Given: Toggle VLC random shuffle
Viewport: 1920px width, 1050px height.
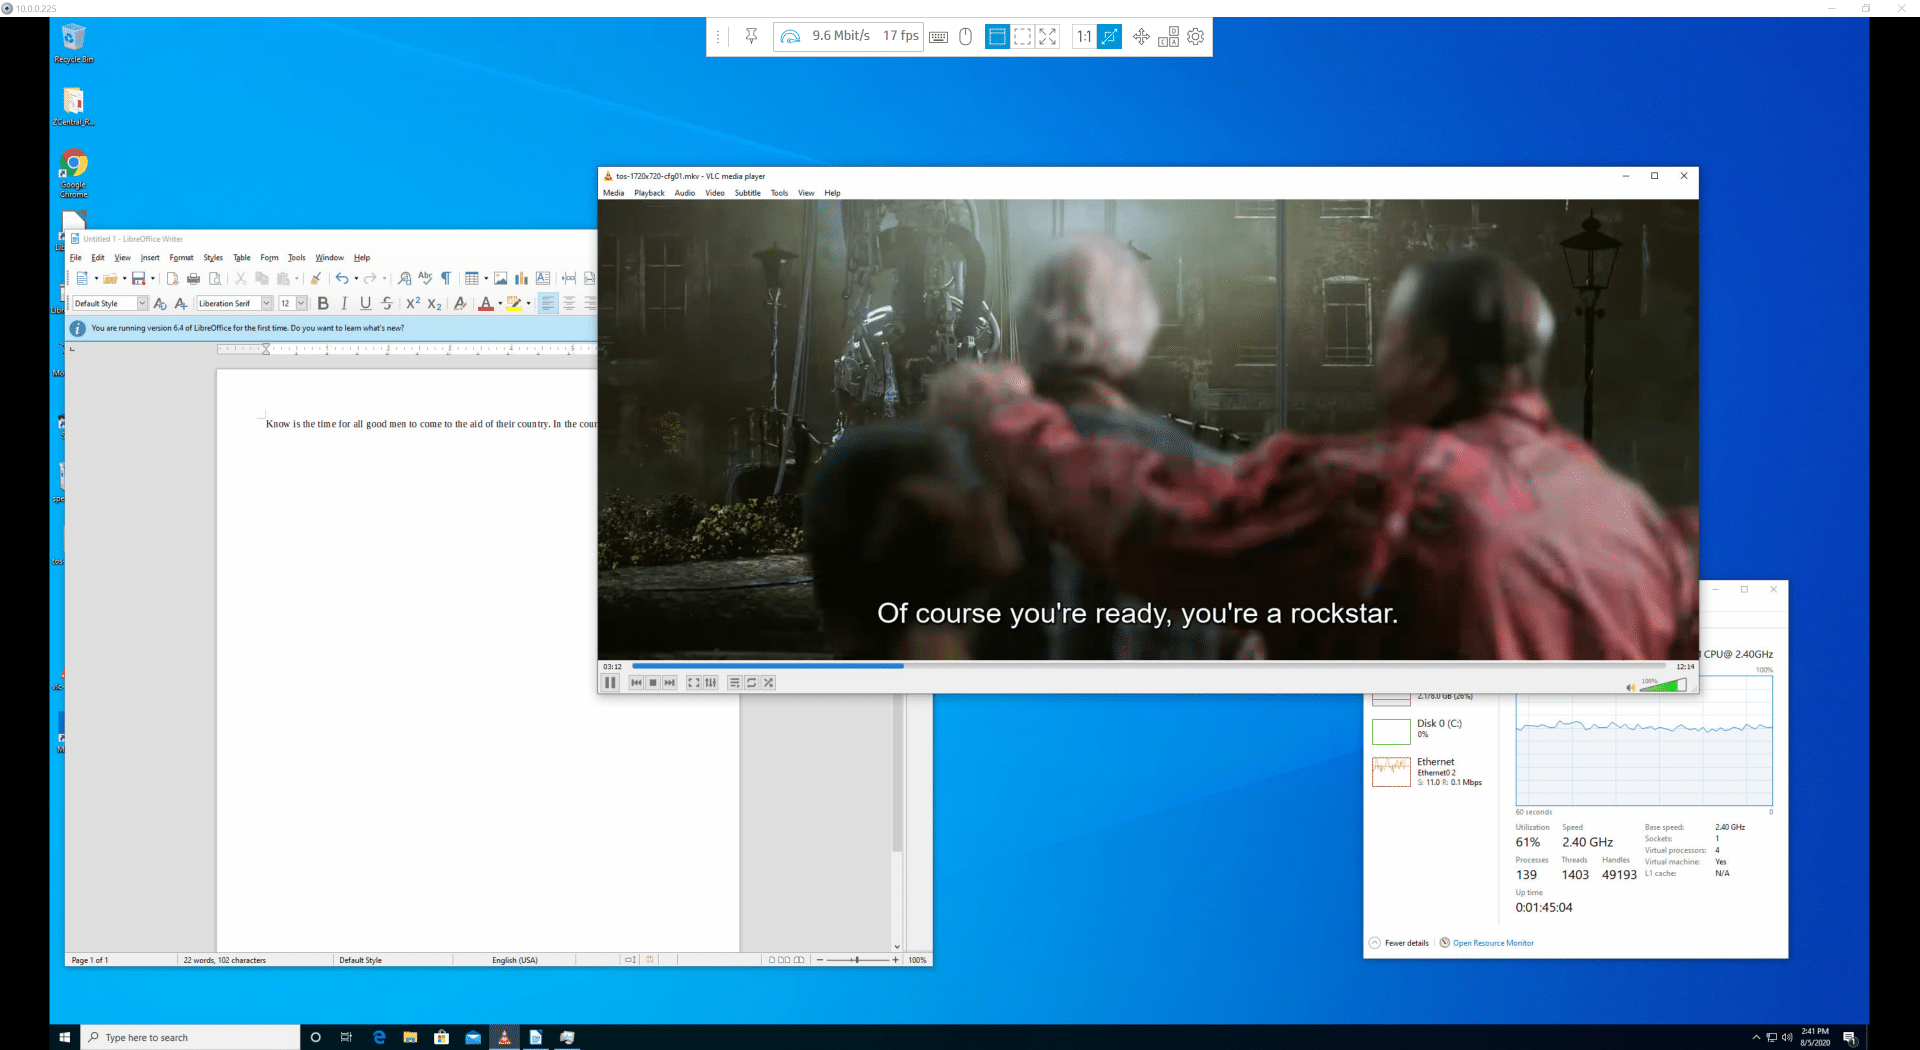Looking at the screenshot, I should click(769, 683).
